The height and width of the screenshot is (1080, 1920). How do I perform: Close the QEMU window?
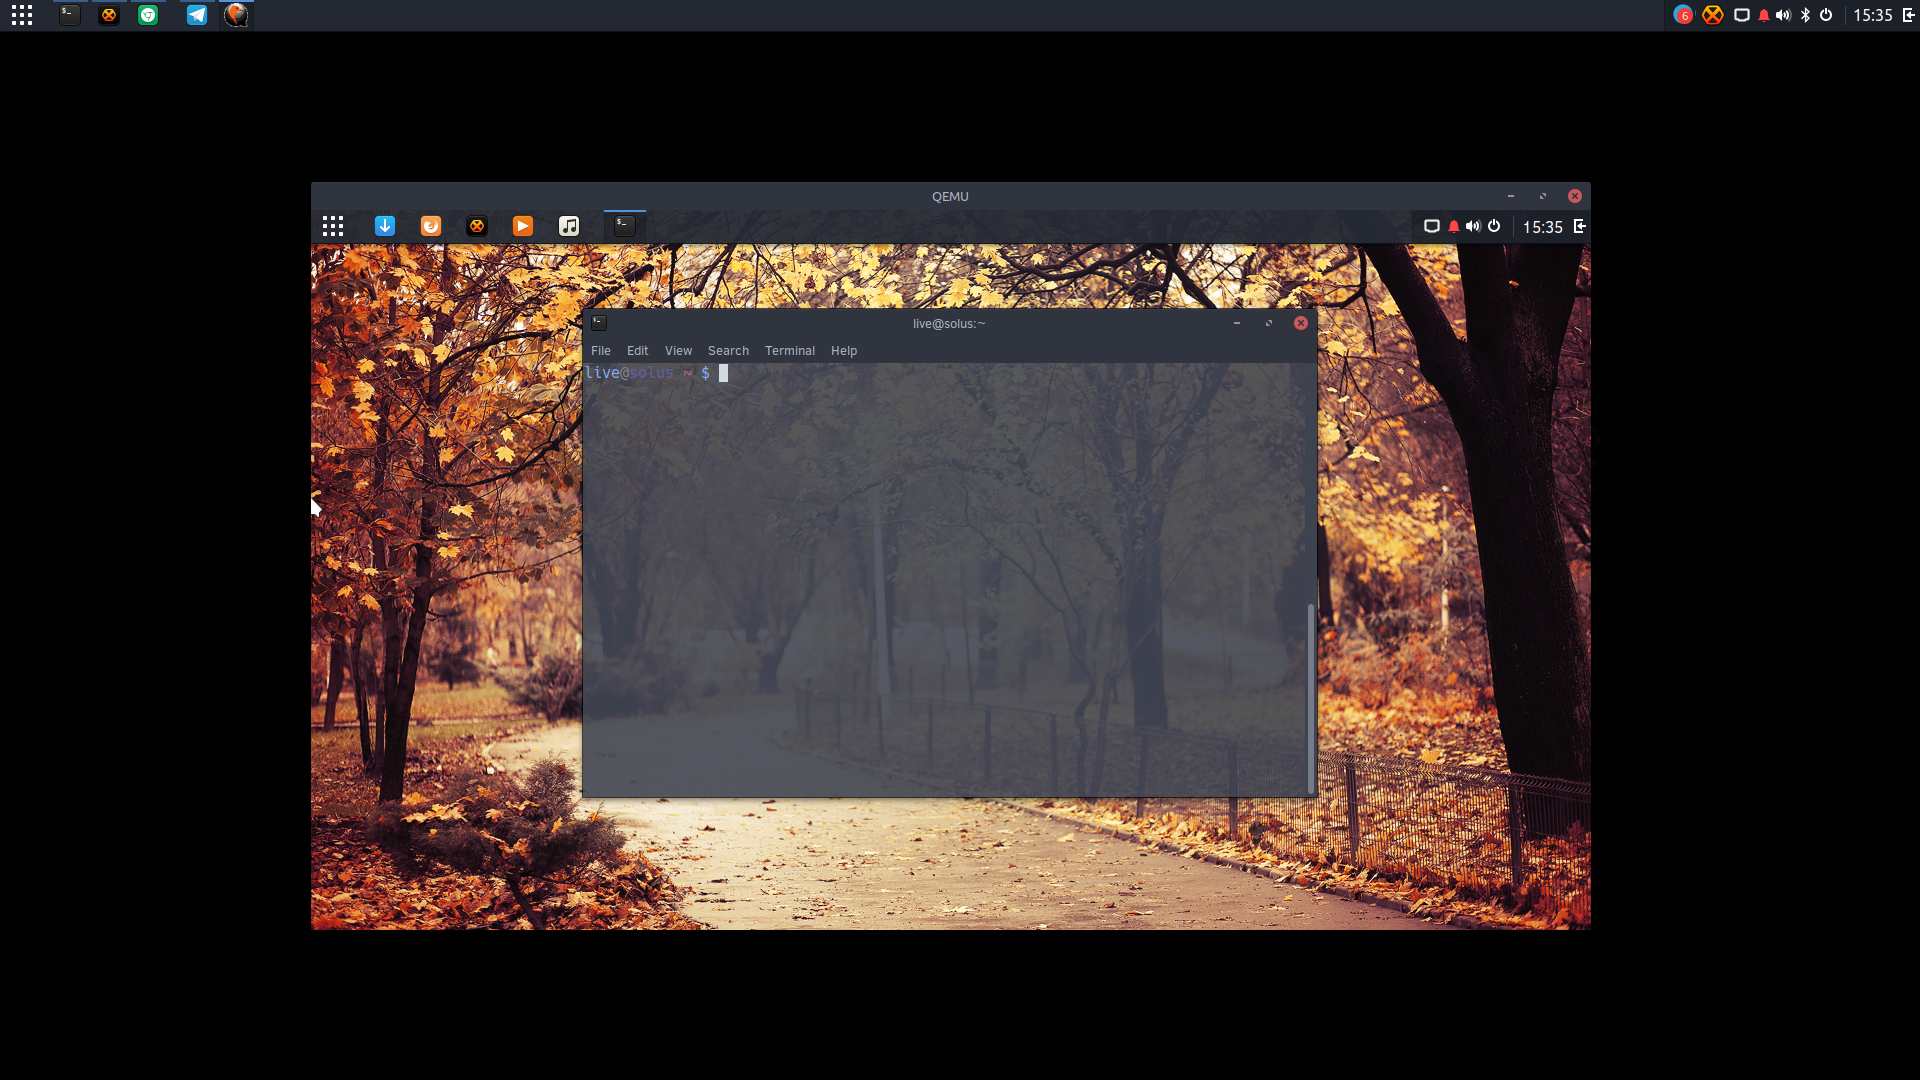[x=1575, y=196]
